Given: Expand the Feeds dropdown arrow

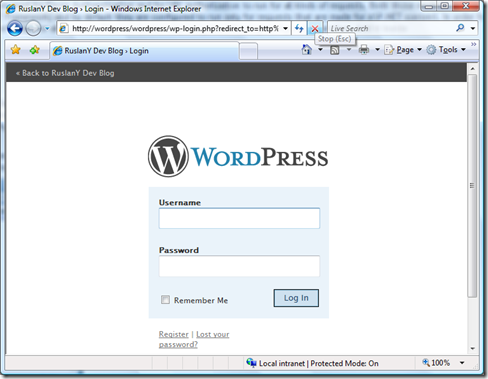Looking at the screenshot, I should (x=349, y=50).
